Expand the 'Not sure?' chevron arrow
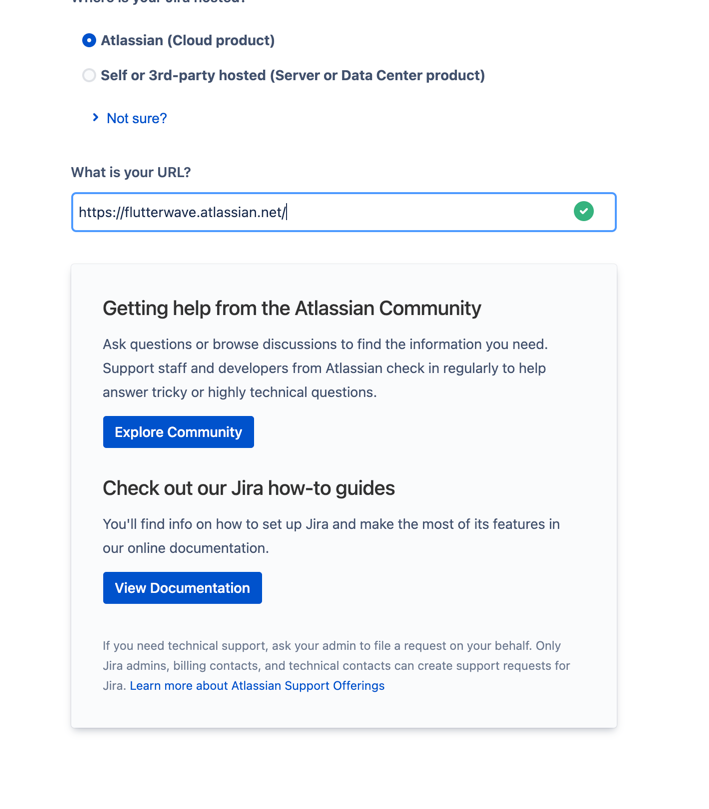Screen dimensions: 709x809 (95, 118)
